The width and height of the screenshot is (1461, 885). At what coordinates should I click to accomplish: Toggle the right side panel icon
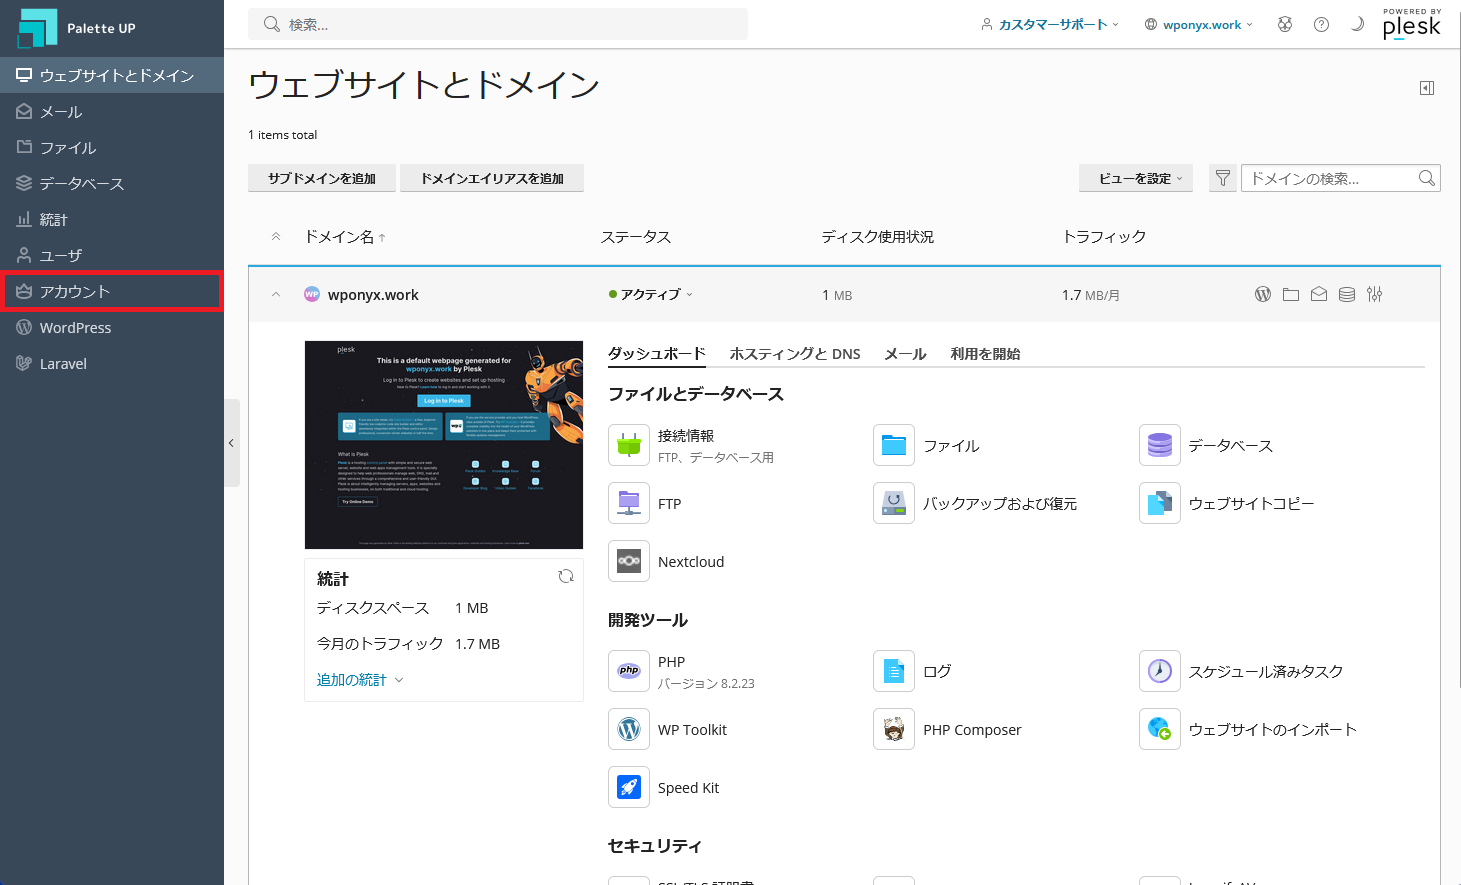click(x=1427, y=88)
